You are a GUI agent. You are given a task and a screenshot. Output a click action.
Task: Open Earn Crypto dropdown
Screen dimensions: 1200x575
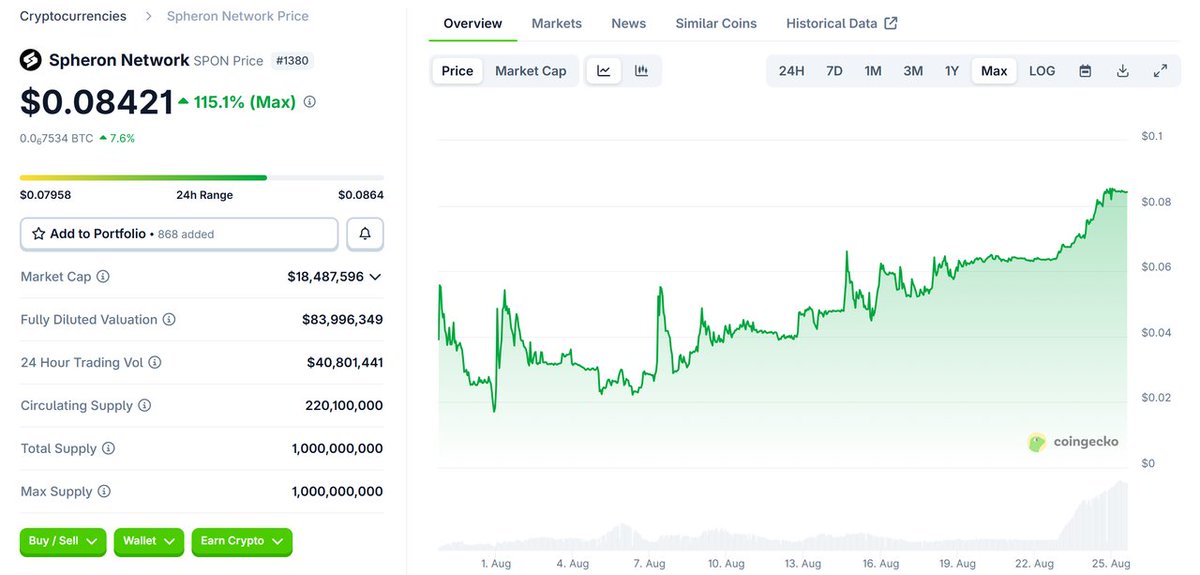pos(242,542)
